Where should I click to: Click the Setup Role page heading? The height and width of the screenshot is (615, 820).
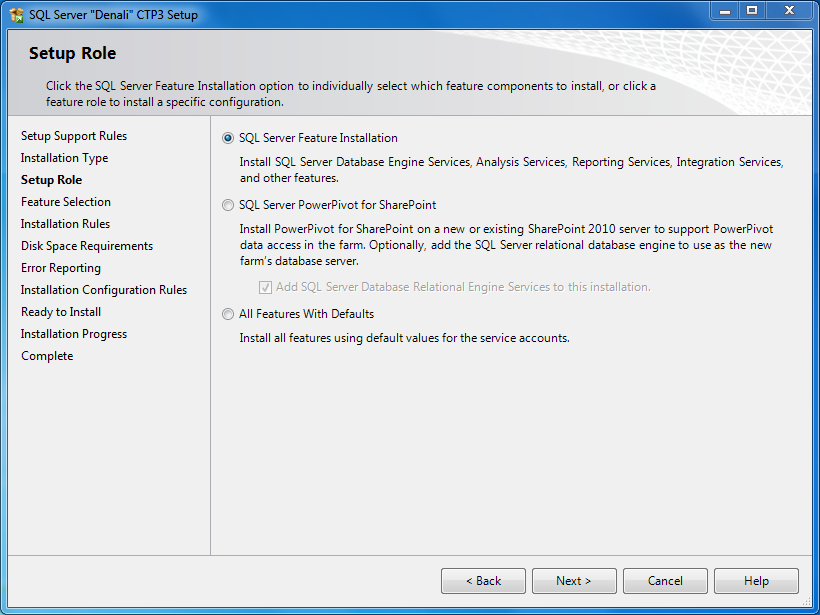[72, 53]
